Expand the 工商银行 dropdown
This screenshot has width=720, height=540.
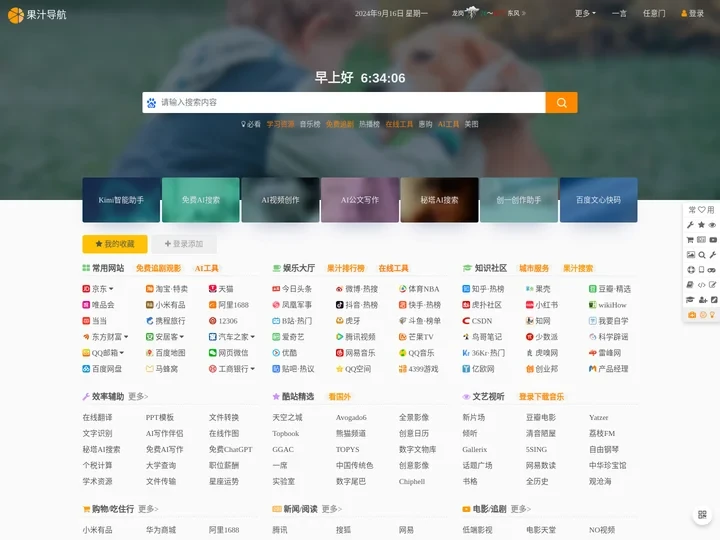[253, 369]
